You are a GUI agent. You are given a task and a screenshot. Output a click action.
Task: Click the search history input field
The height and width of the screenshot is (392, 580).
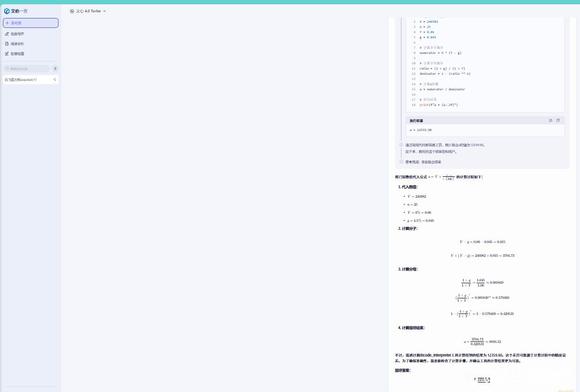tap(27, 68)
